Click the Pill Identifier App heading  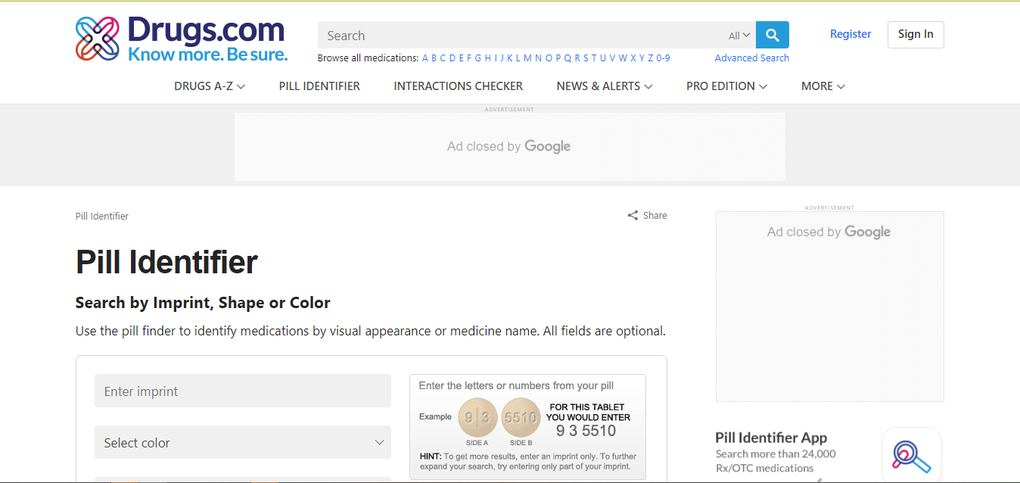pos(771,437)
